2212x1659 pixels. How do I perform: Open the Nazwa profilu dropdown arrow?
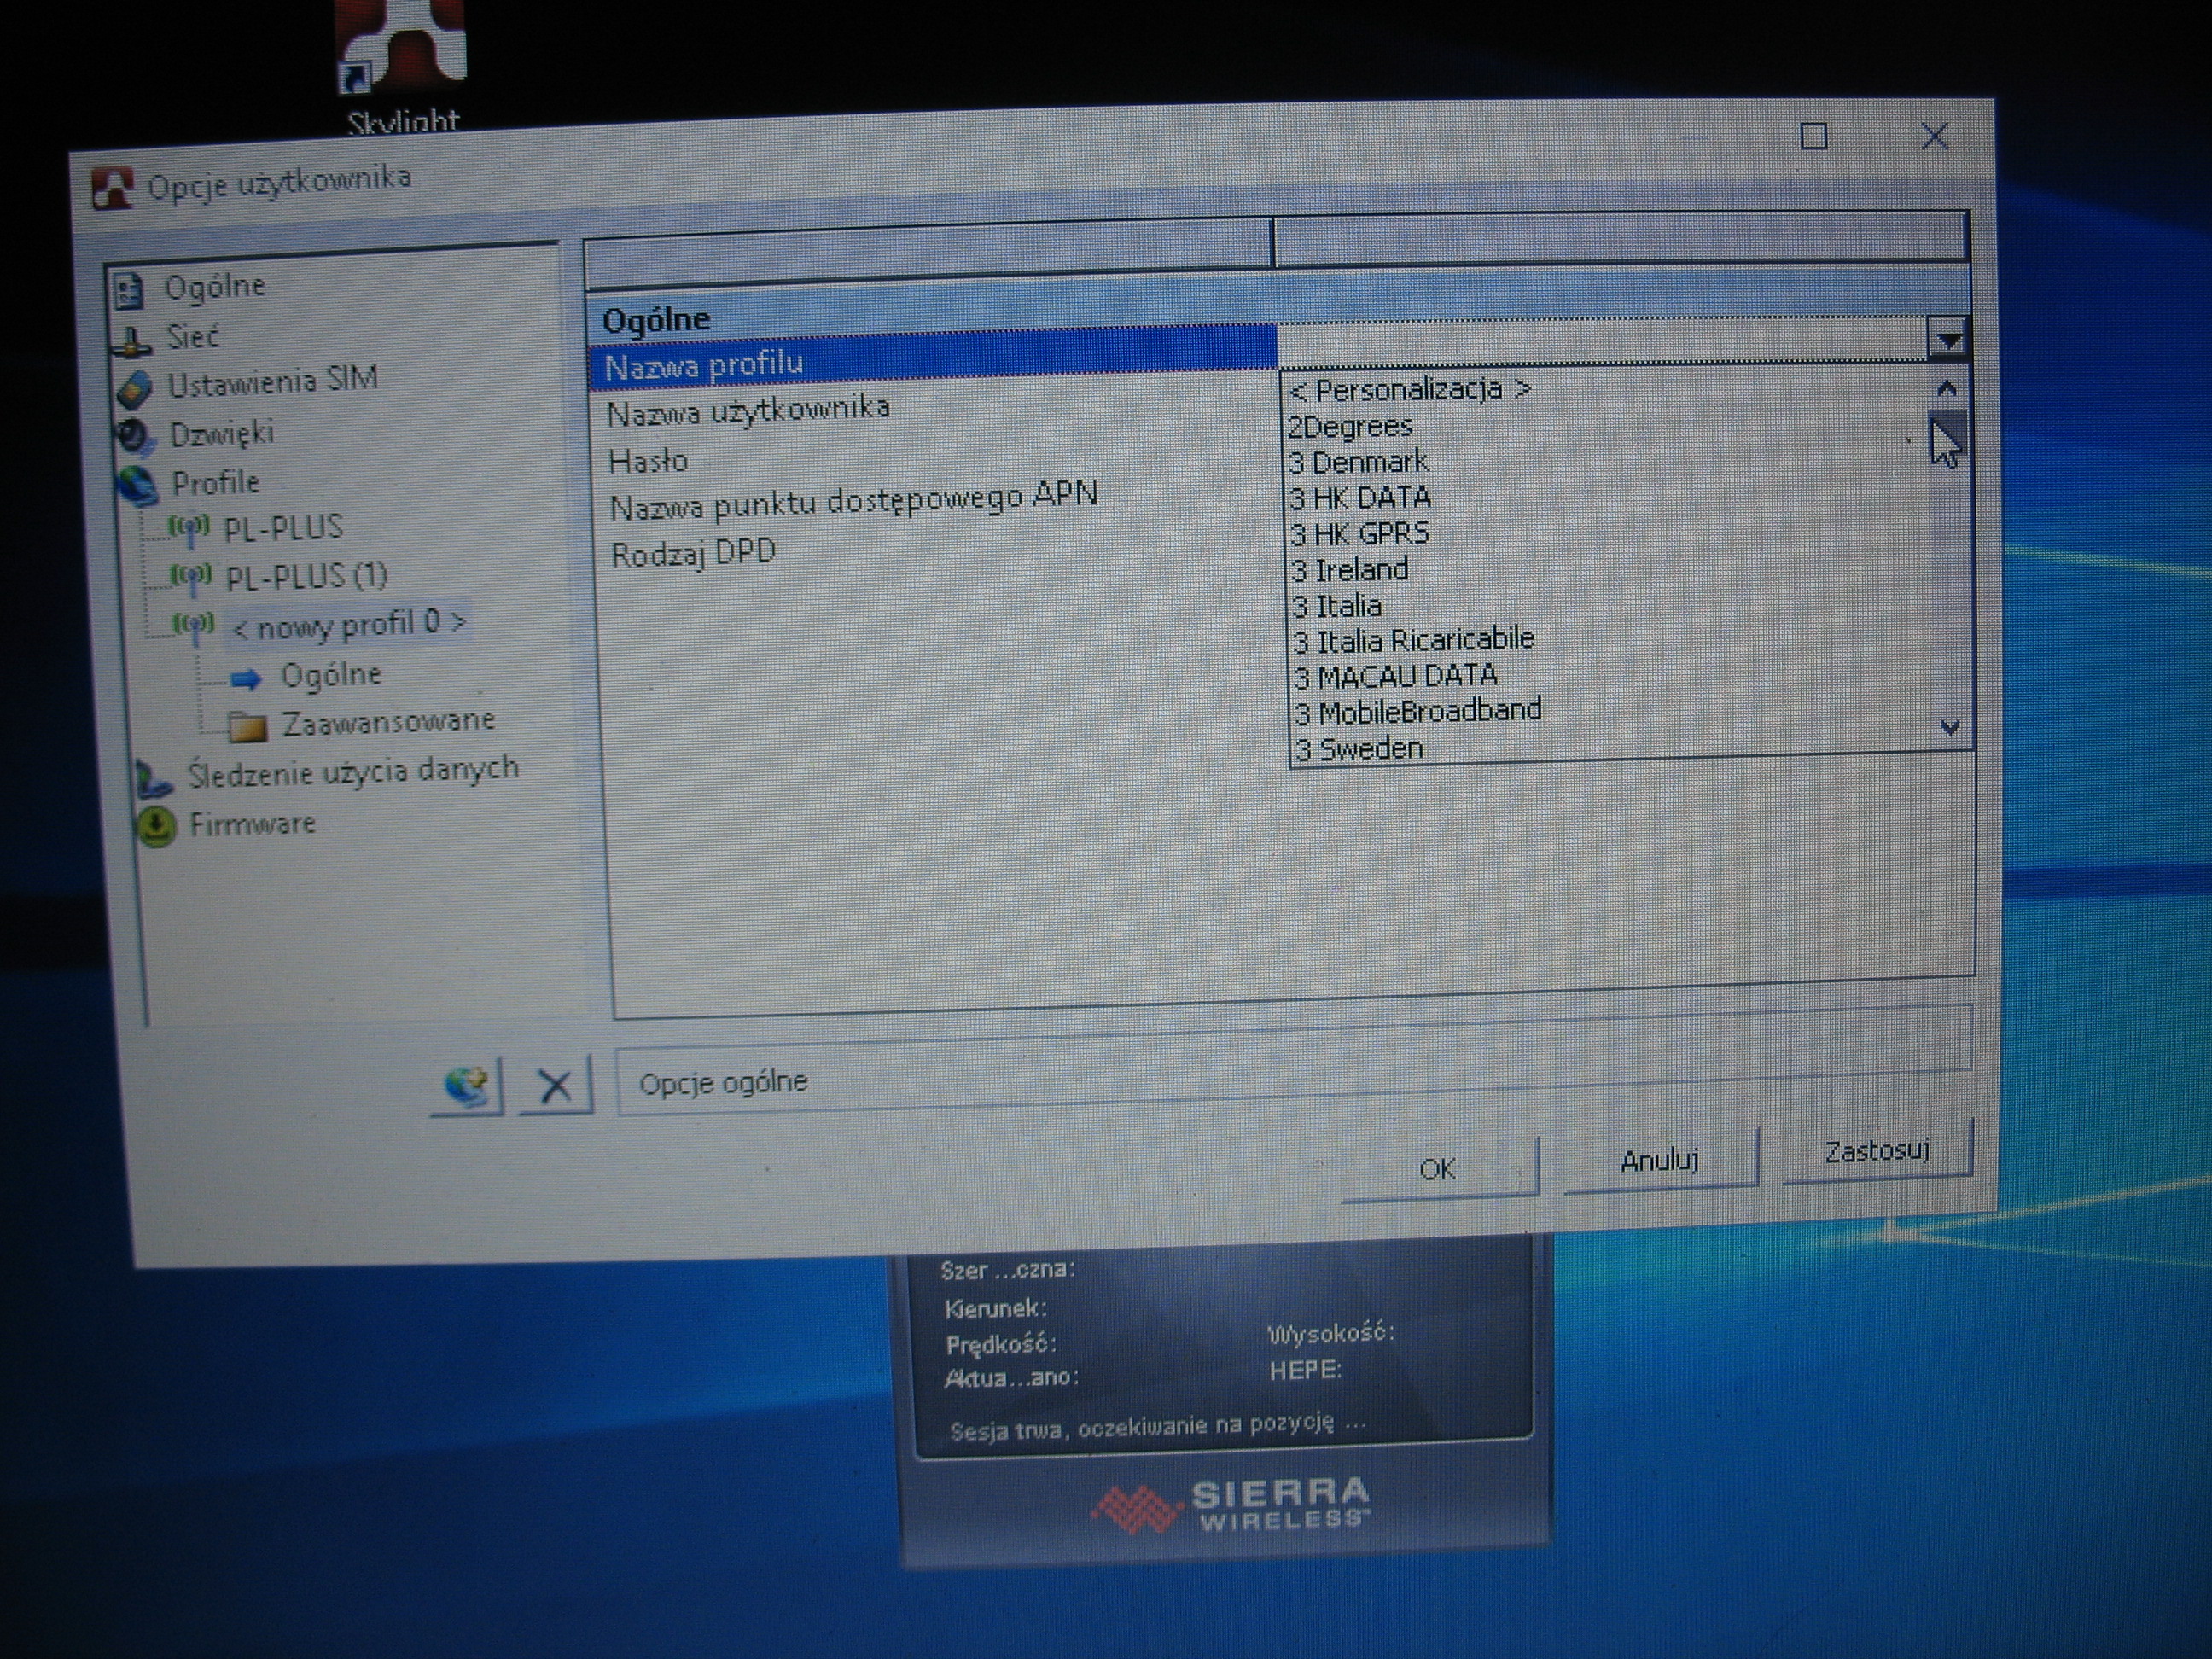1947,340
